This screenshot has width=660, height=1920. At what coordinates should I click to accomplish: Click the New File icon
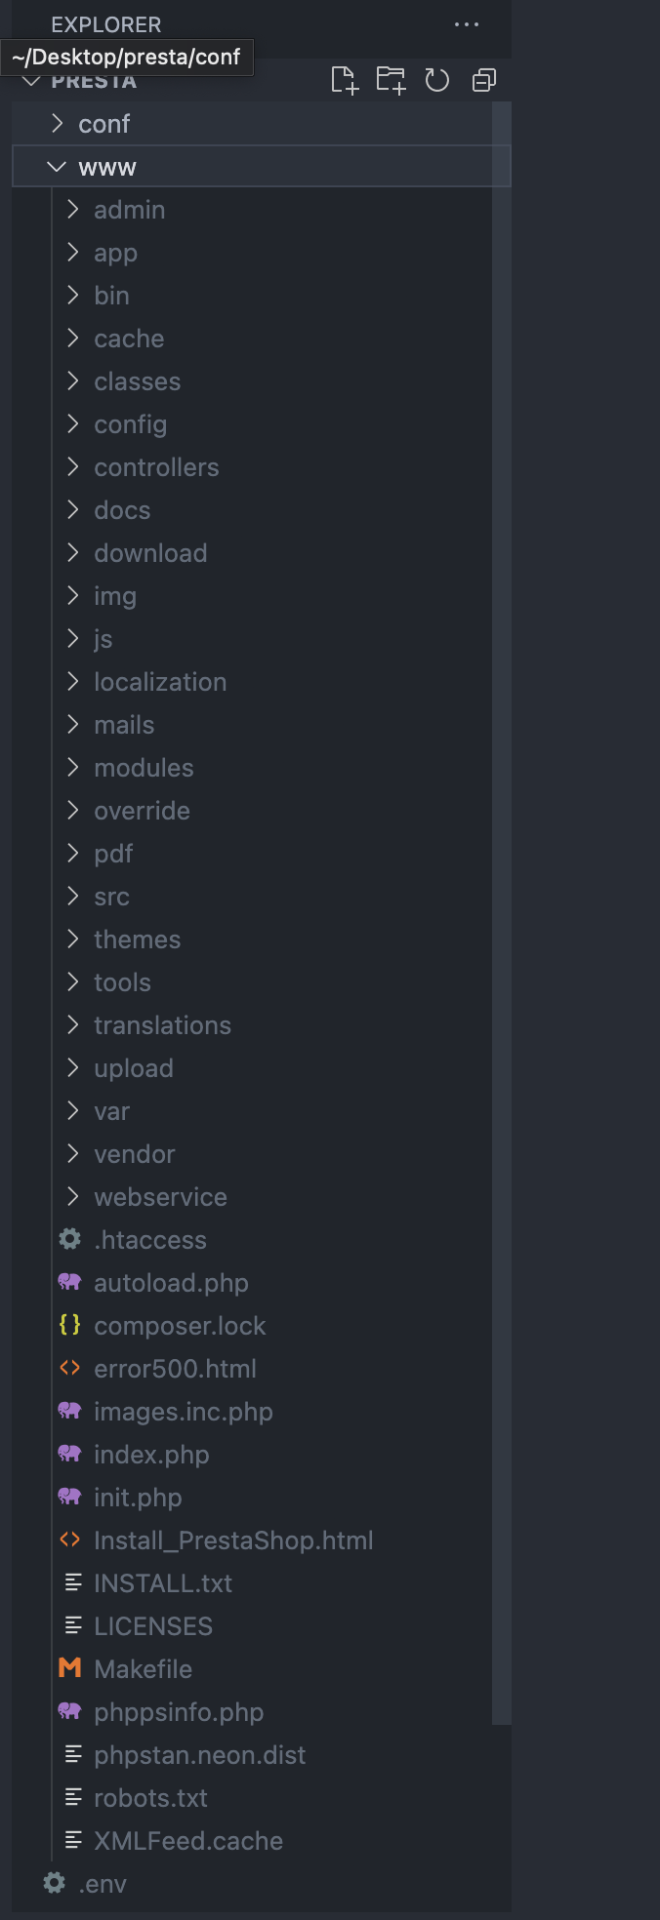344,80
